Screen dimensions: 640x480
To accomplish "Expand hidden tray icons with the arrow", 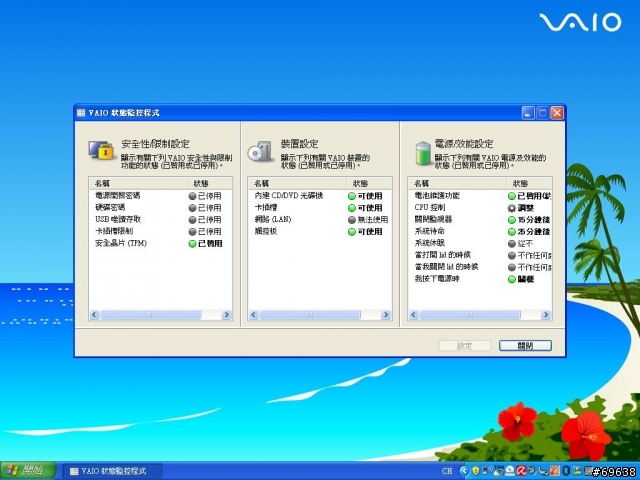I will click(464, 471).
